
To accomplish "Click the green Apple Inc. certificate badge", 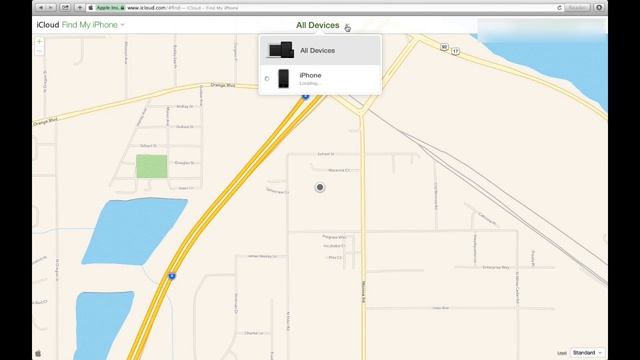I will 110,7.
